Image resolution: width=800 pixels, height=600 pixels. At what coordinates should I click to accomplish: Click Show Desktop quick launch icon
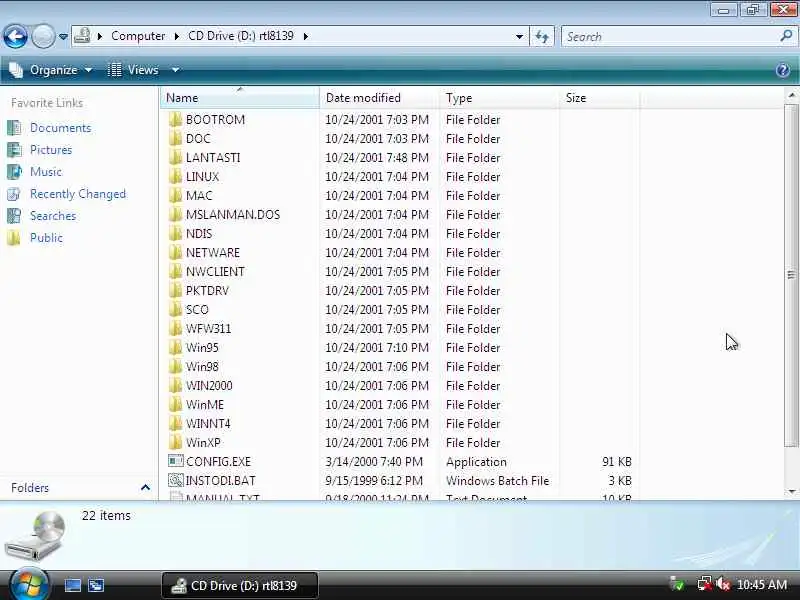tap(72, 585)
